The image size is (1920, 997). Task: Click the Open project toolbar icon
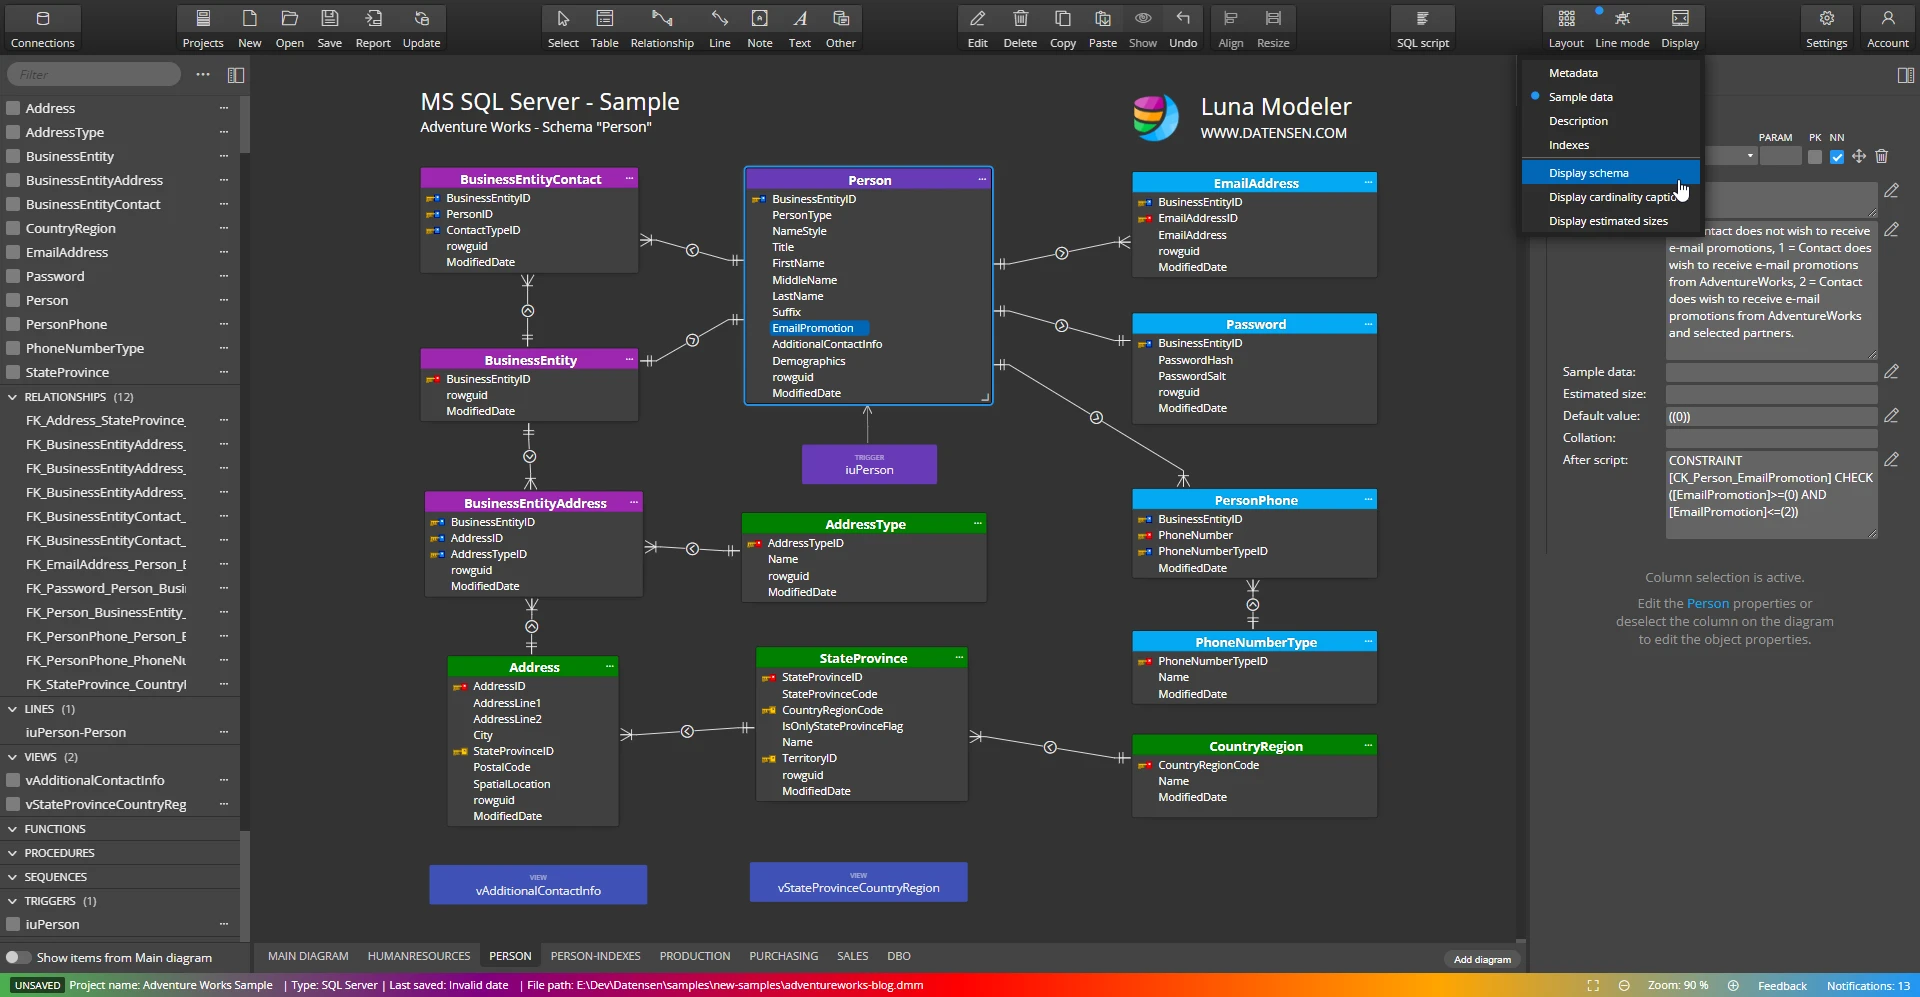[x=290, y=28]
